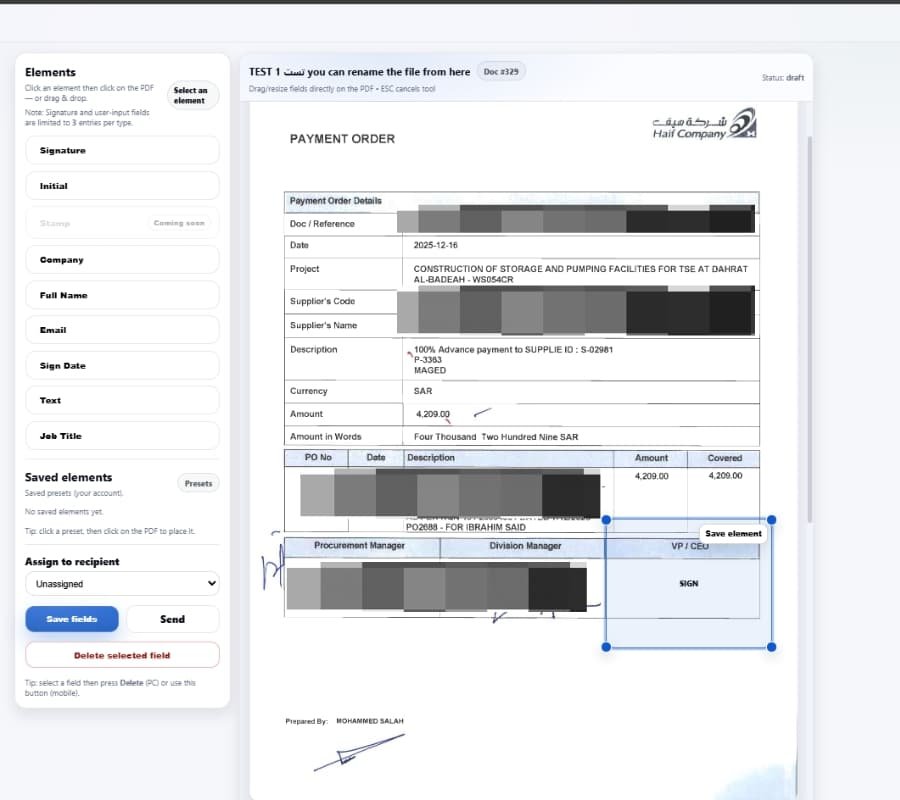Viewport: 900px width, 800px height.
Task: Select the Full Name element tool
Action: 122,294
